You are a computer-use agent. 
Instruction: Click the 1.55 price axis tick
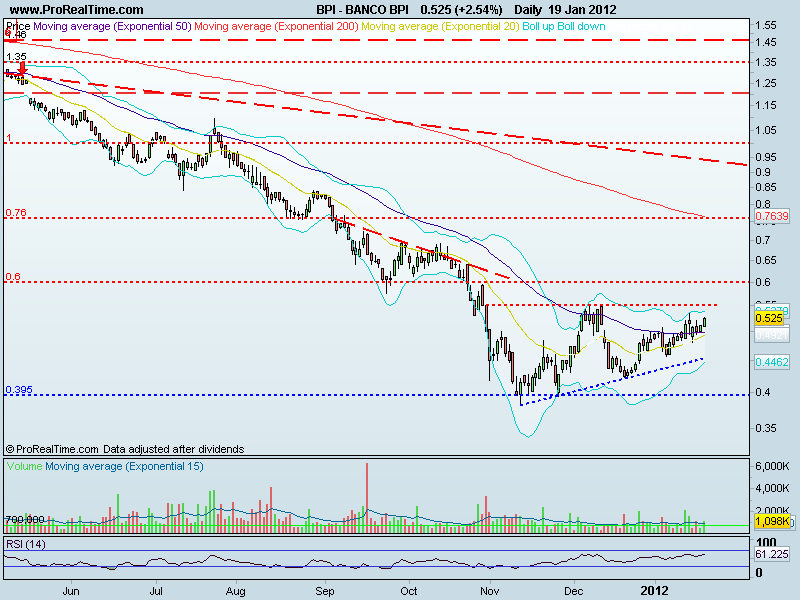click(766, 25)
